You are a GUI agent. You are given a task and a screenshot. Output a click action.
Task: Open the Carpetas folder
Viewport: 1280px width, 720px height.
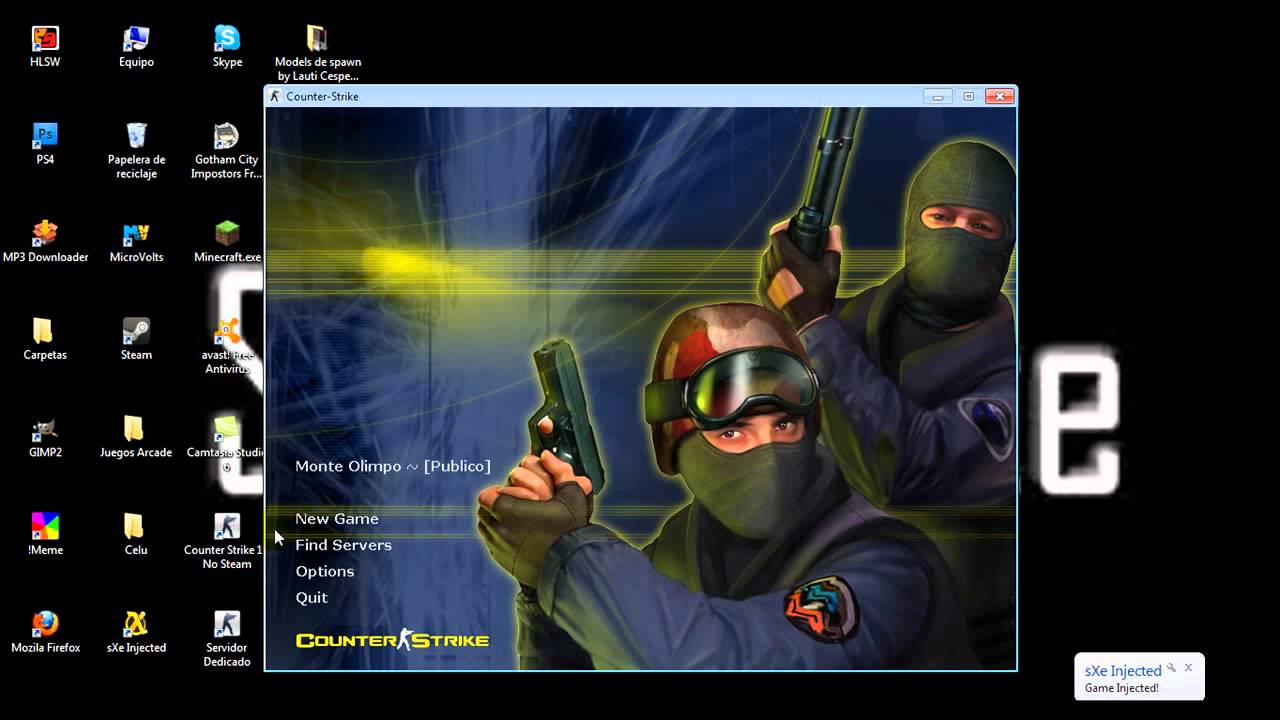click(45, 339)
